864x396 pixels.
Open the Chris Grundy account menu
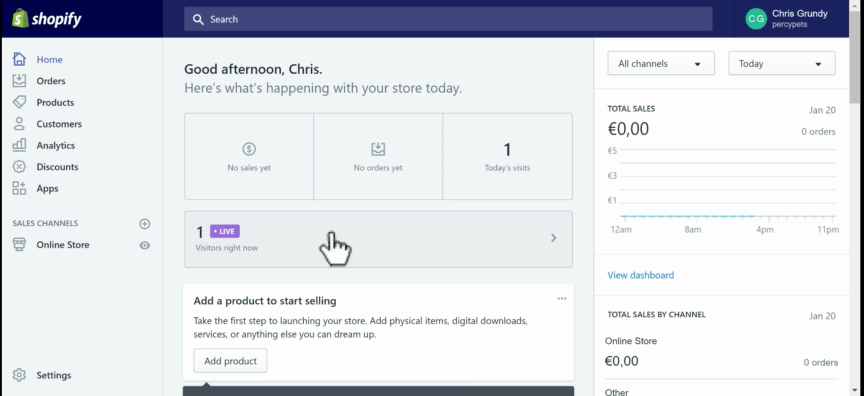coord(787,19)
